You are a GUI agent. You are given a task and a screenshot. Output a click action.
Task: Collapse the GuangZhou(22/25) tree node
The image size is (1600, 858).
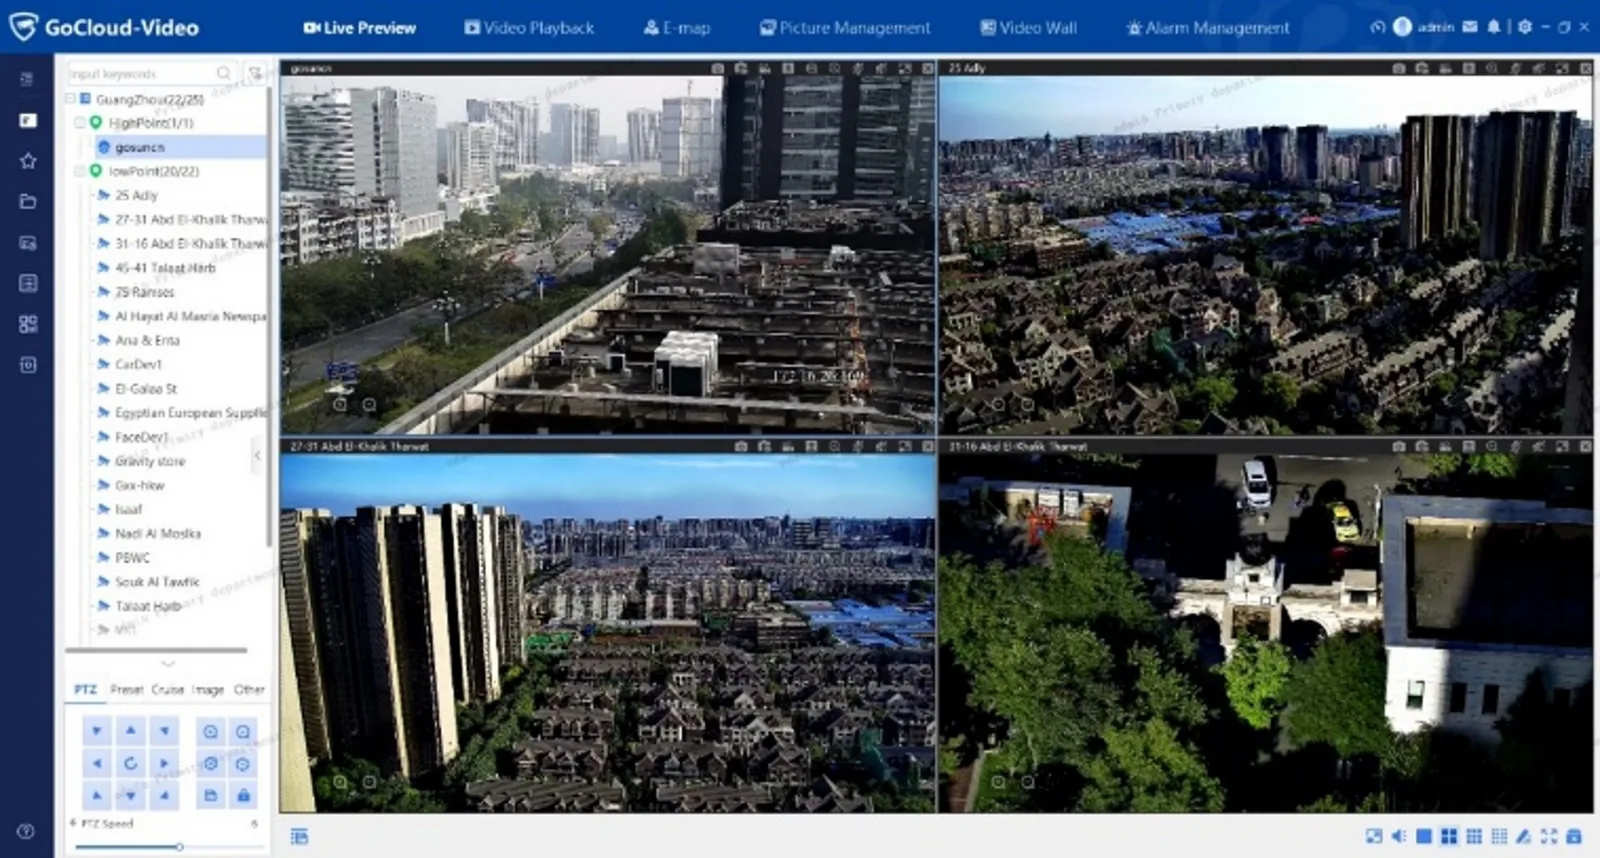(71, 99)
